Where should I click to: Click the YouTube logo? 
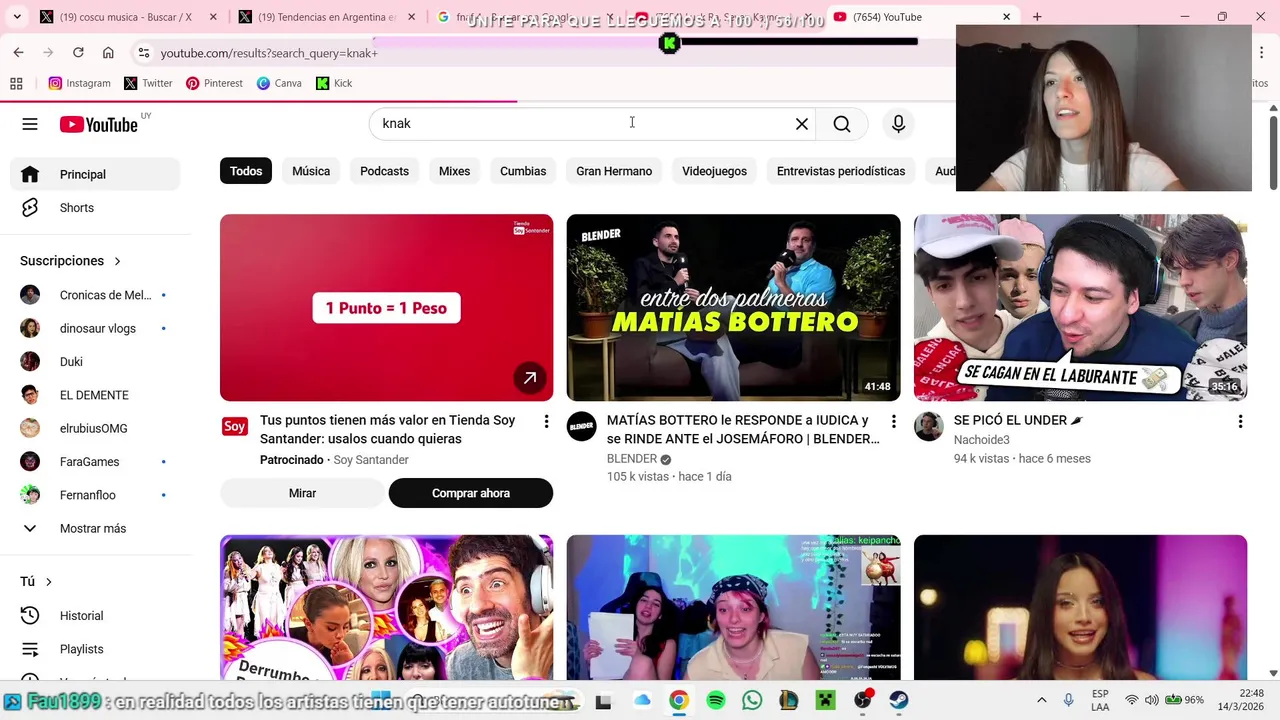(98, 124)
